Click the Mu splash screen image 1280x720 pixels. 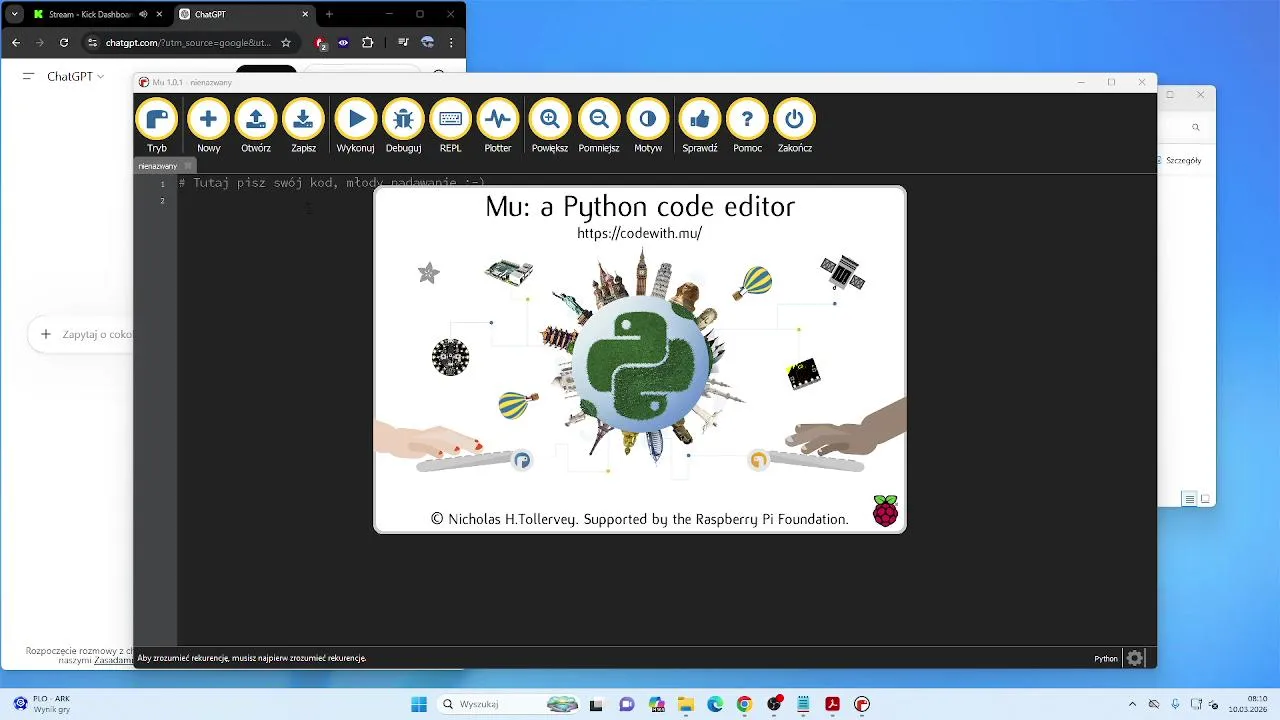640,359
